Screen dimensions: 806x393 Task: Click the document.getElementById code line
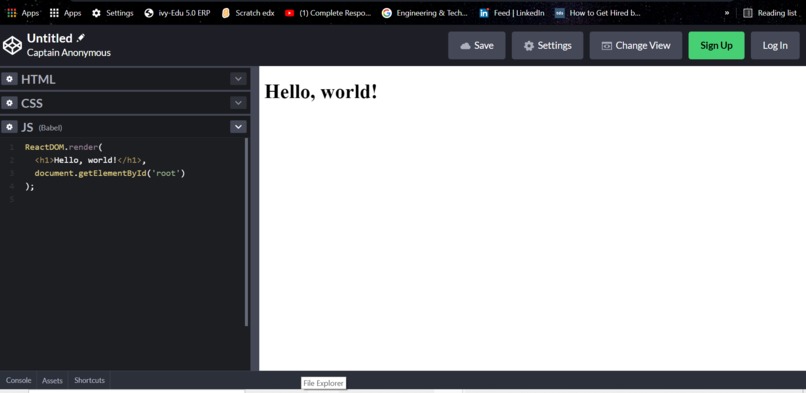coord(109,173)
